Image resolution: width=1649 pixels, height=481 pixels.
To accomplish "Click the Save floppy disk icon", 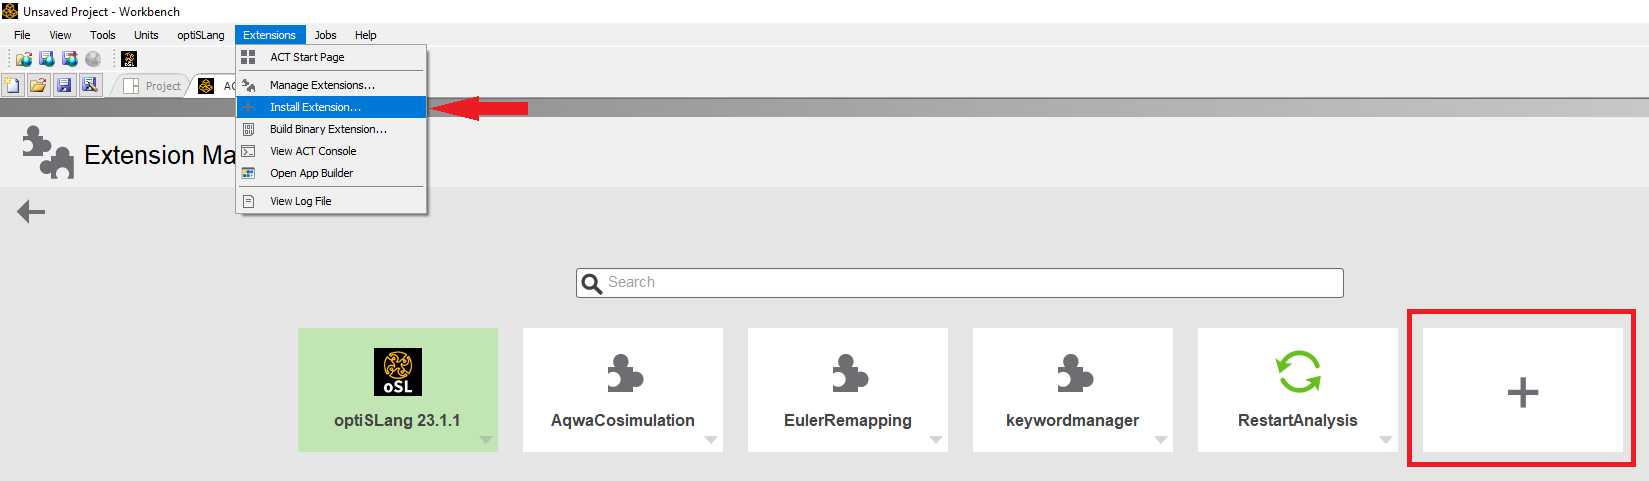I will 64,85.
